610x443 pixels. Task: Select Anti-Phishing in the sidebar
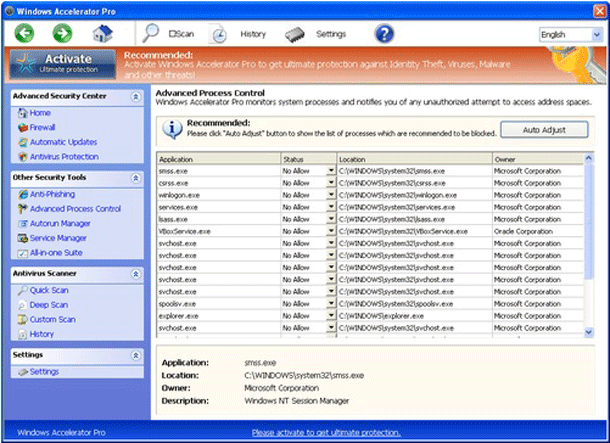51,195
